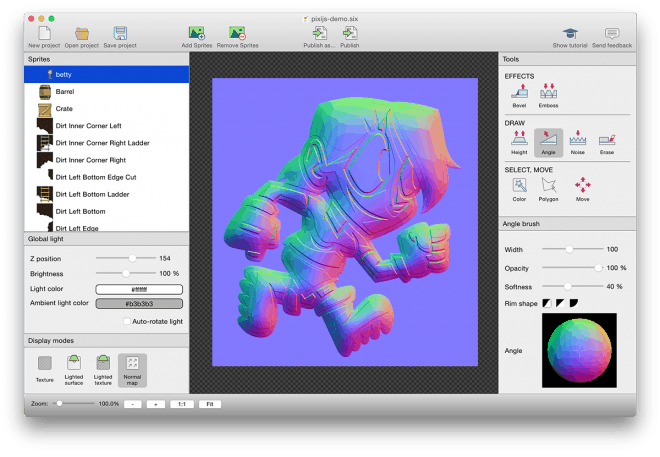Open a project with the folder icon
The image size is (660, 457).
click(x=82, y=34)
